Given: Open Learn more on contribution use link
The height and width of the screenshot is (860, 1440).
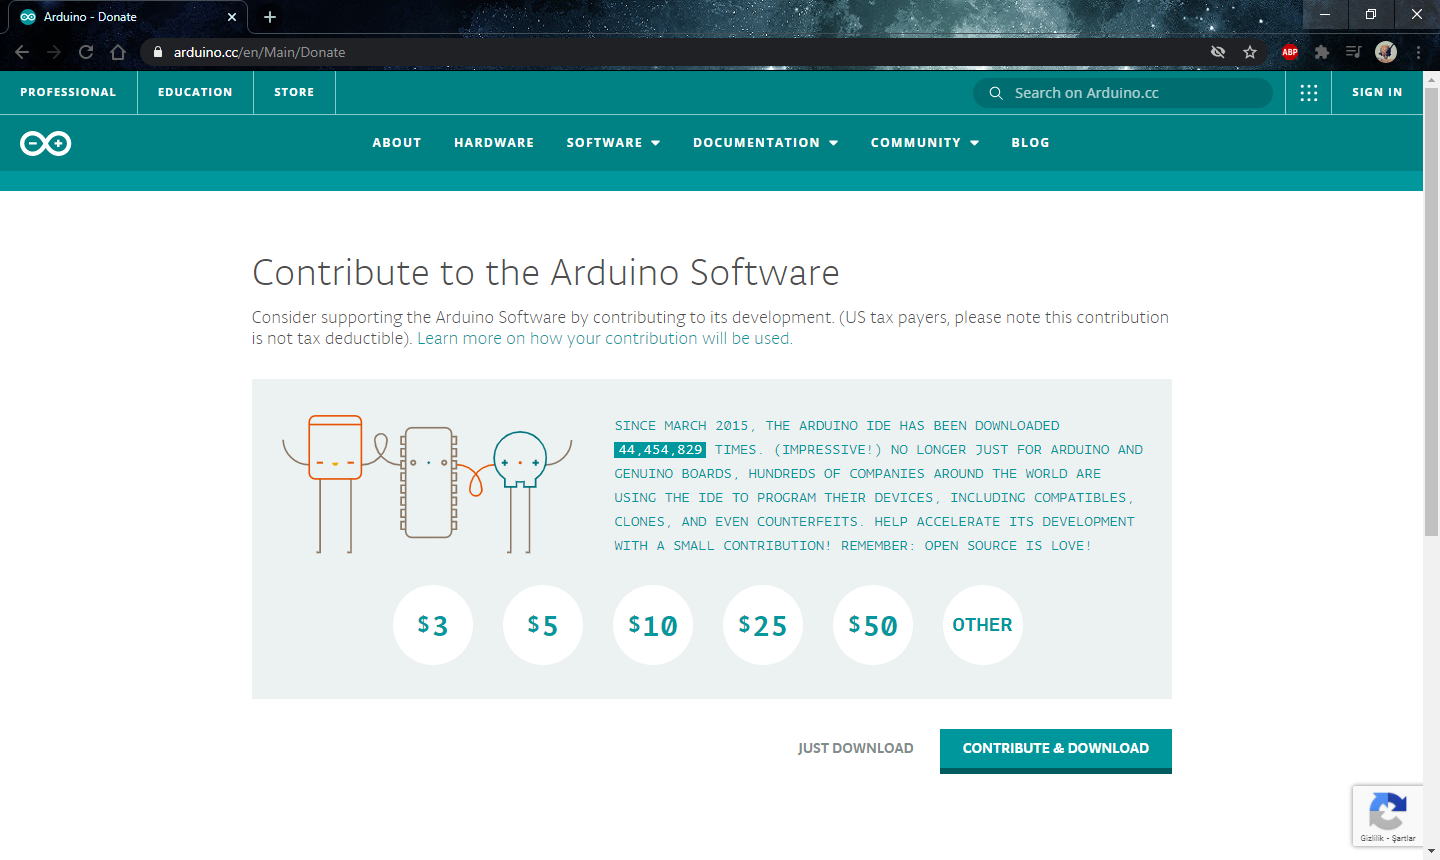Looking at the screenshot, I should tap(605, 338).
